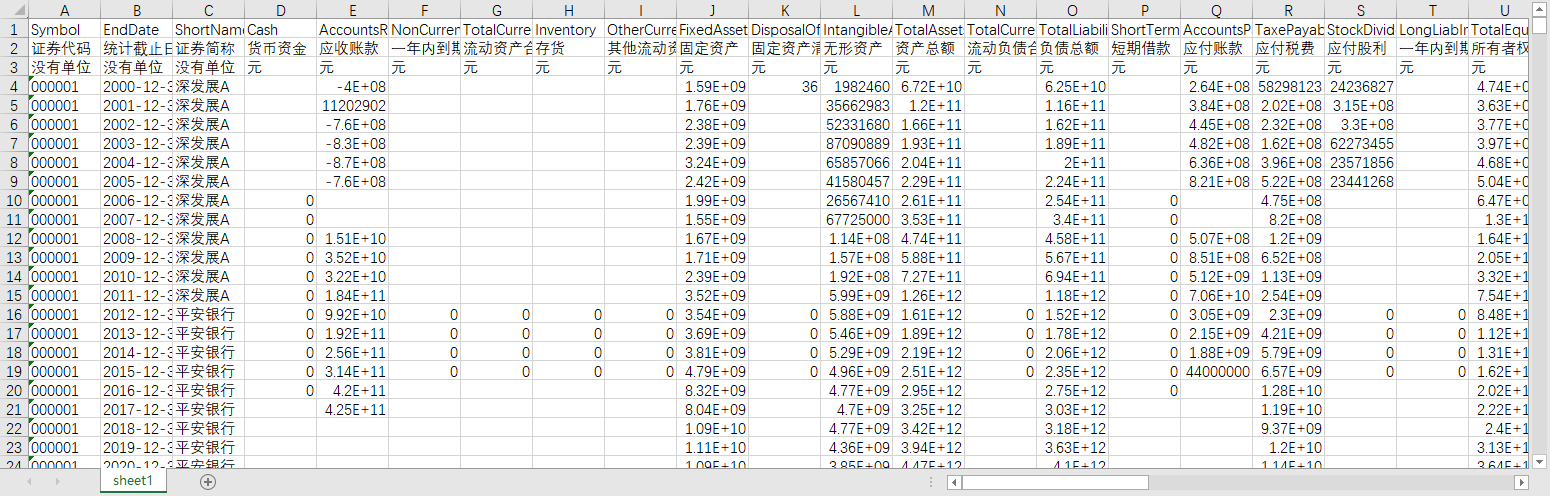Select row 10 header
The height and width of the screenshot is (496, 1550).
(14, 201)
